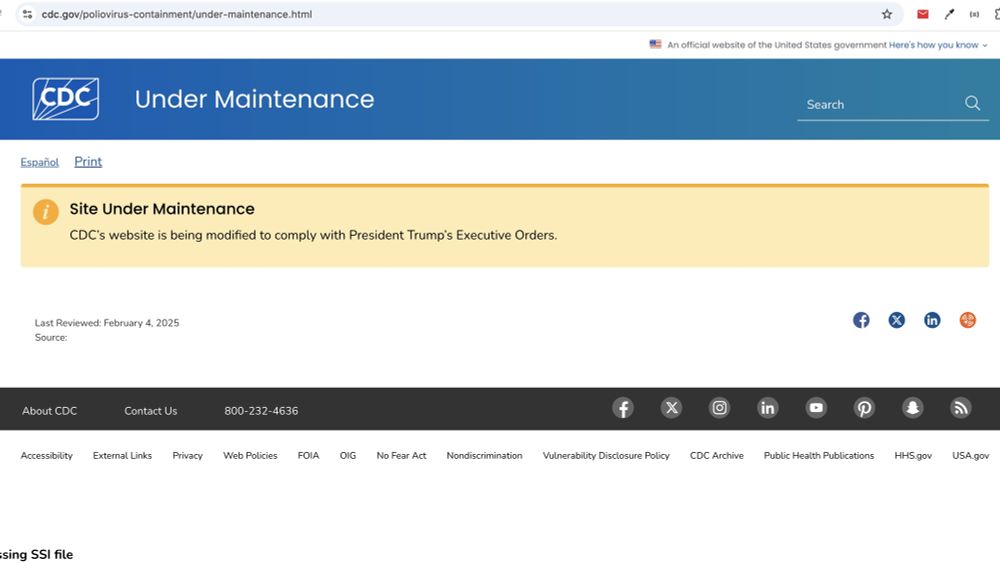Viewport: 1000px width, 563px height.
Task: Open CDC Pinterest from footer
Action: click(x=864, y=408)
